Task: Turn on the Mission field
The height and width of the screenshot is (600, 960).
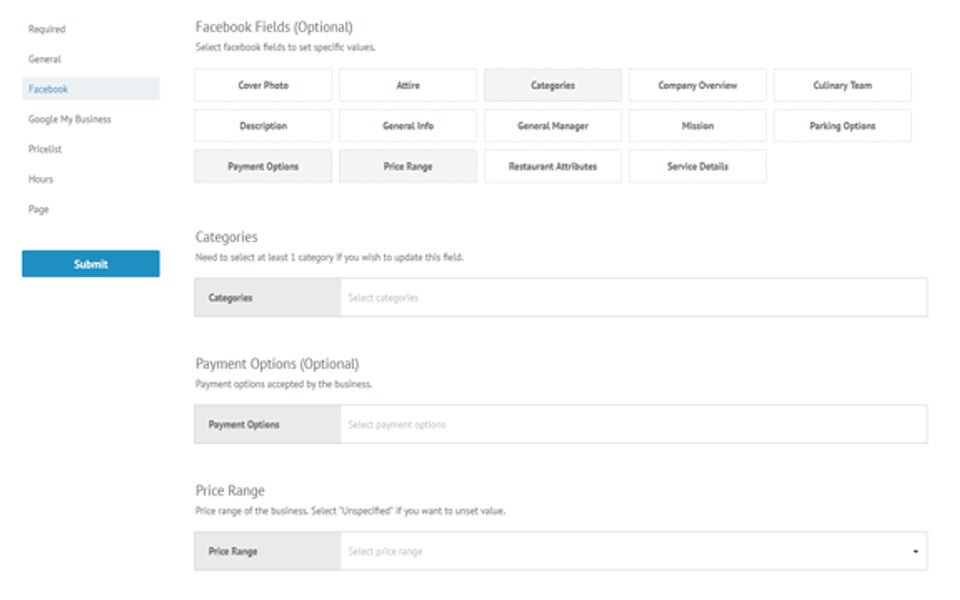Action: (x=697, y=126)
